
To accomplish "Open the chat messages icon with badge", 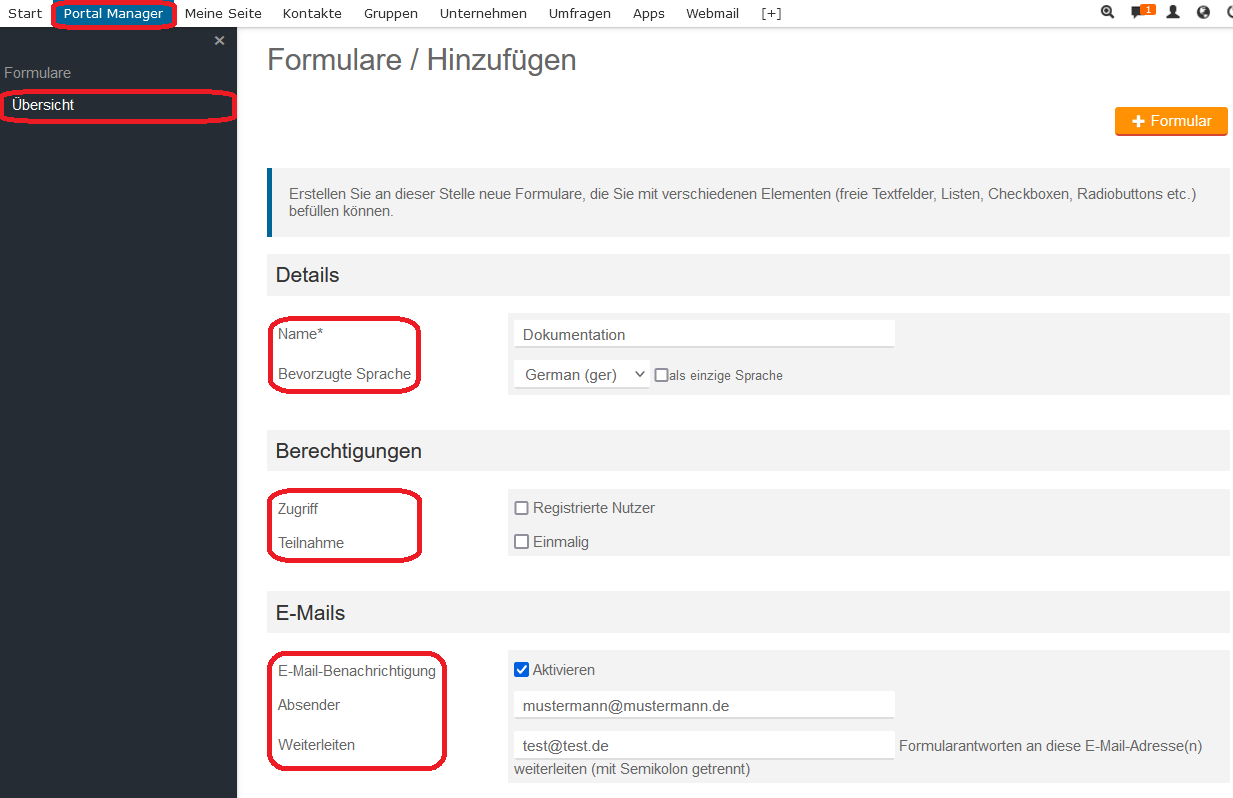I will (1142, 12).
